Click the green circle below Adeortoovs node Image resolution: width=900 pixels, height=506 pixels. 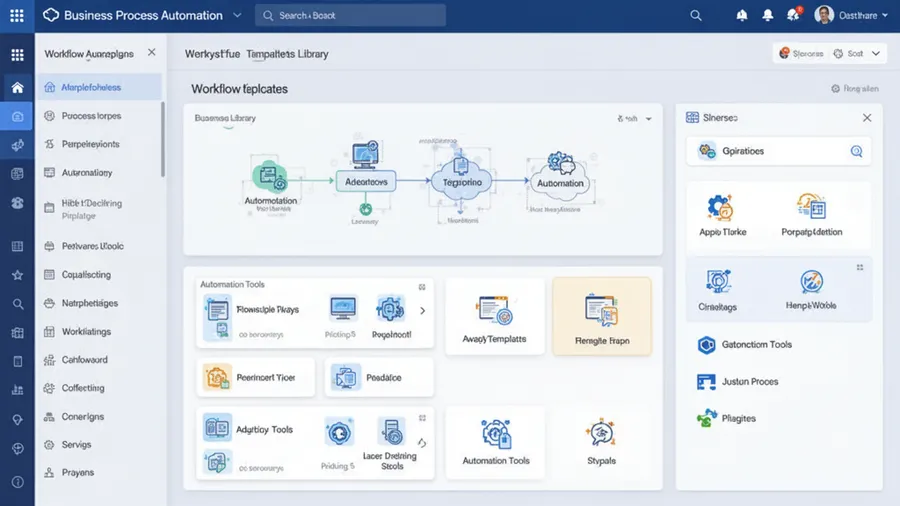[366, 209]
